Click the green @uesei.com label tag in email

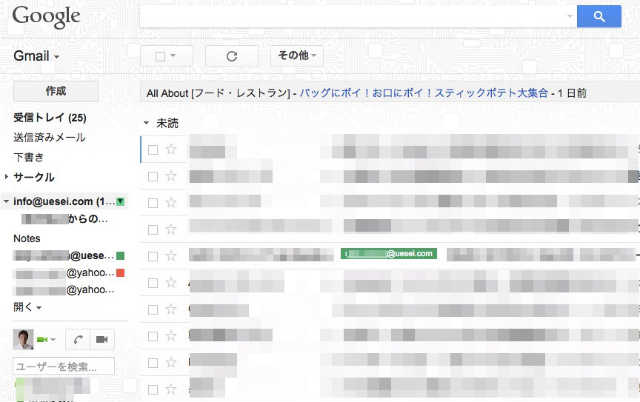[x=389, y=253]
